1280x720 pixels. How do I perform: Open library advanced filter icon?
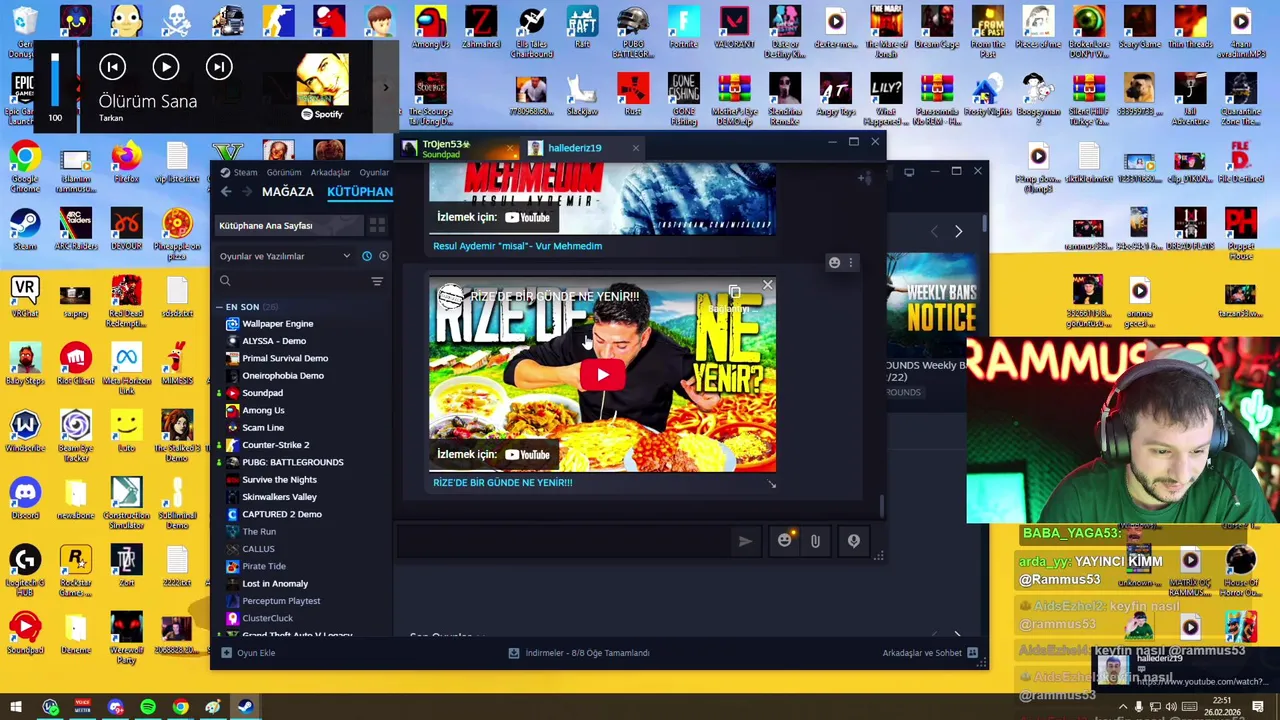point(377,282)
